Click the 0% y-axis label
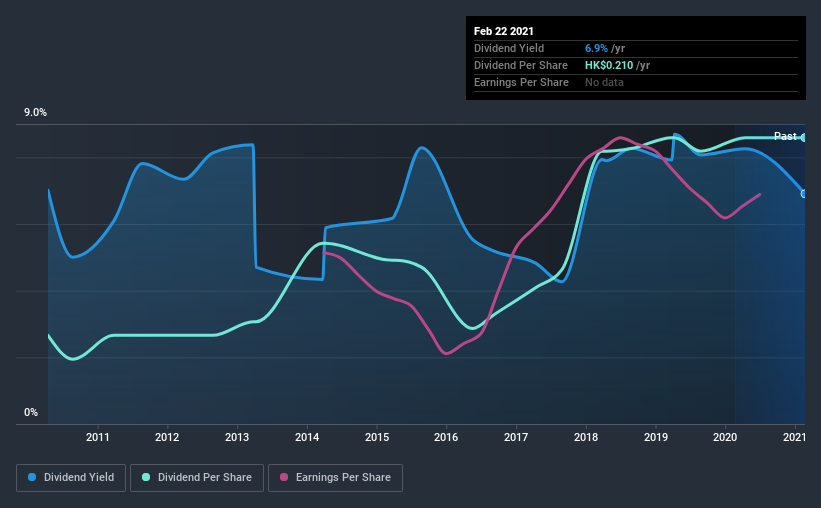The width and height of the screenshot is (821, 508). tap(31, 413)
